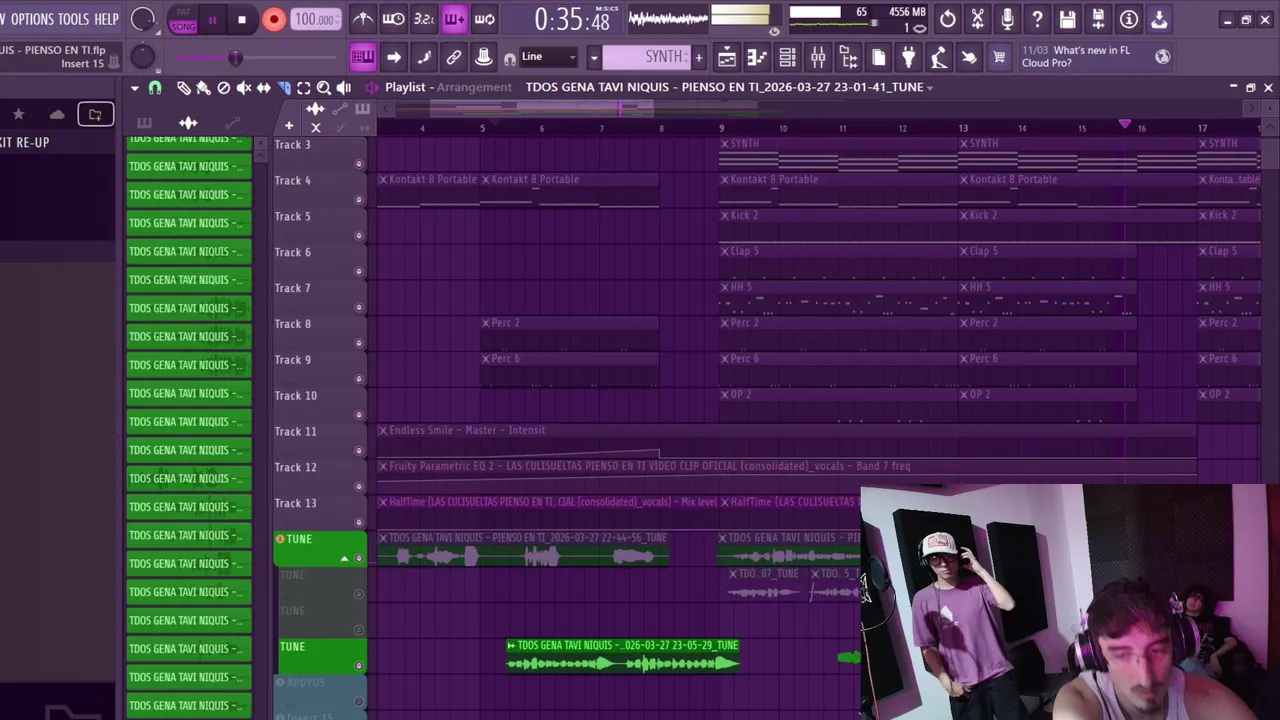Screen dimensions: 1280x720
Task: Click the stop button
Action: point(242,19)
